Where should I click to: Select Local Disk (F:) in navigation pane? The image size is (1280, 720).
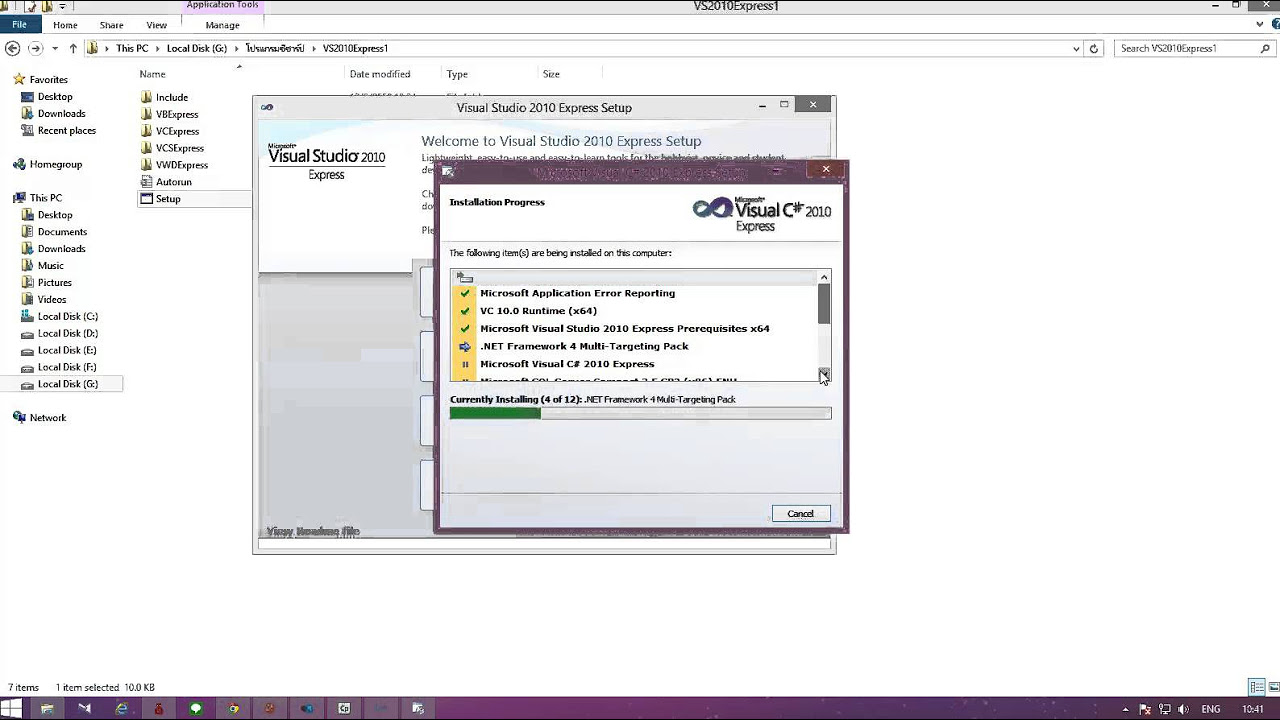click(x=67, y=367)
